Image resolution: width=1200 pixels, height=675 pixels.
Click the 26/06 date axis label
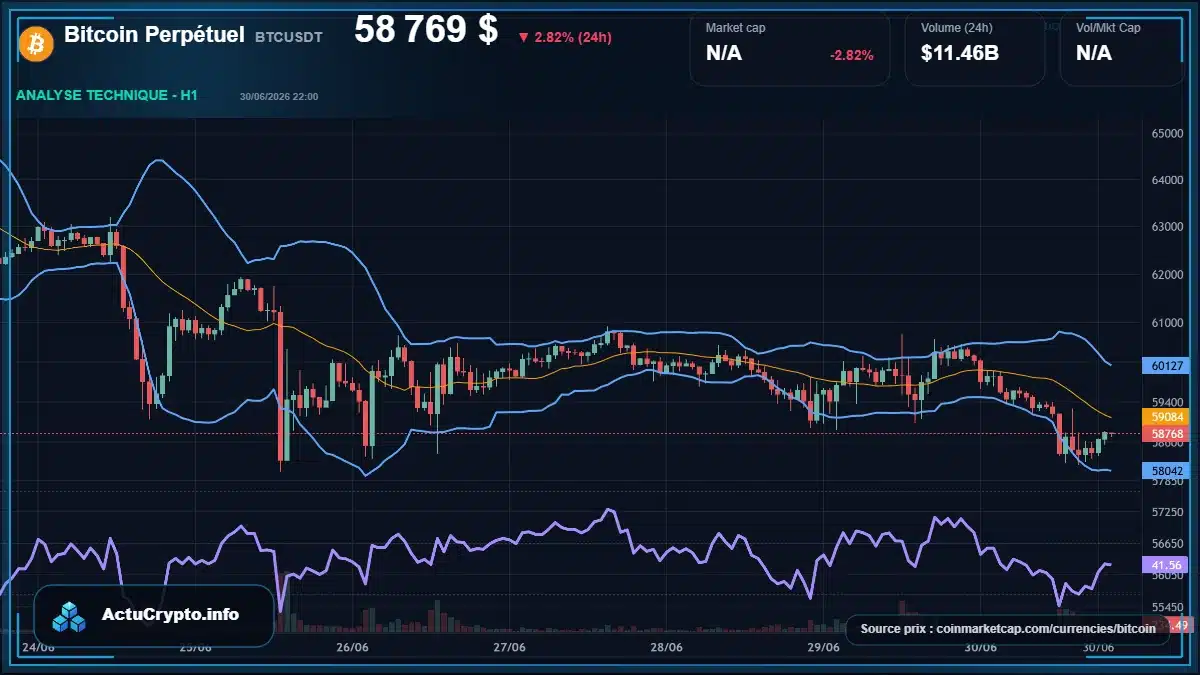[x=353, y=647]
